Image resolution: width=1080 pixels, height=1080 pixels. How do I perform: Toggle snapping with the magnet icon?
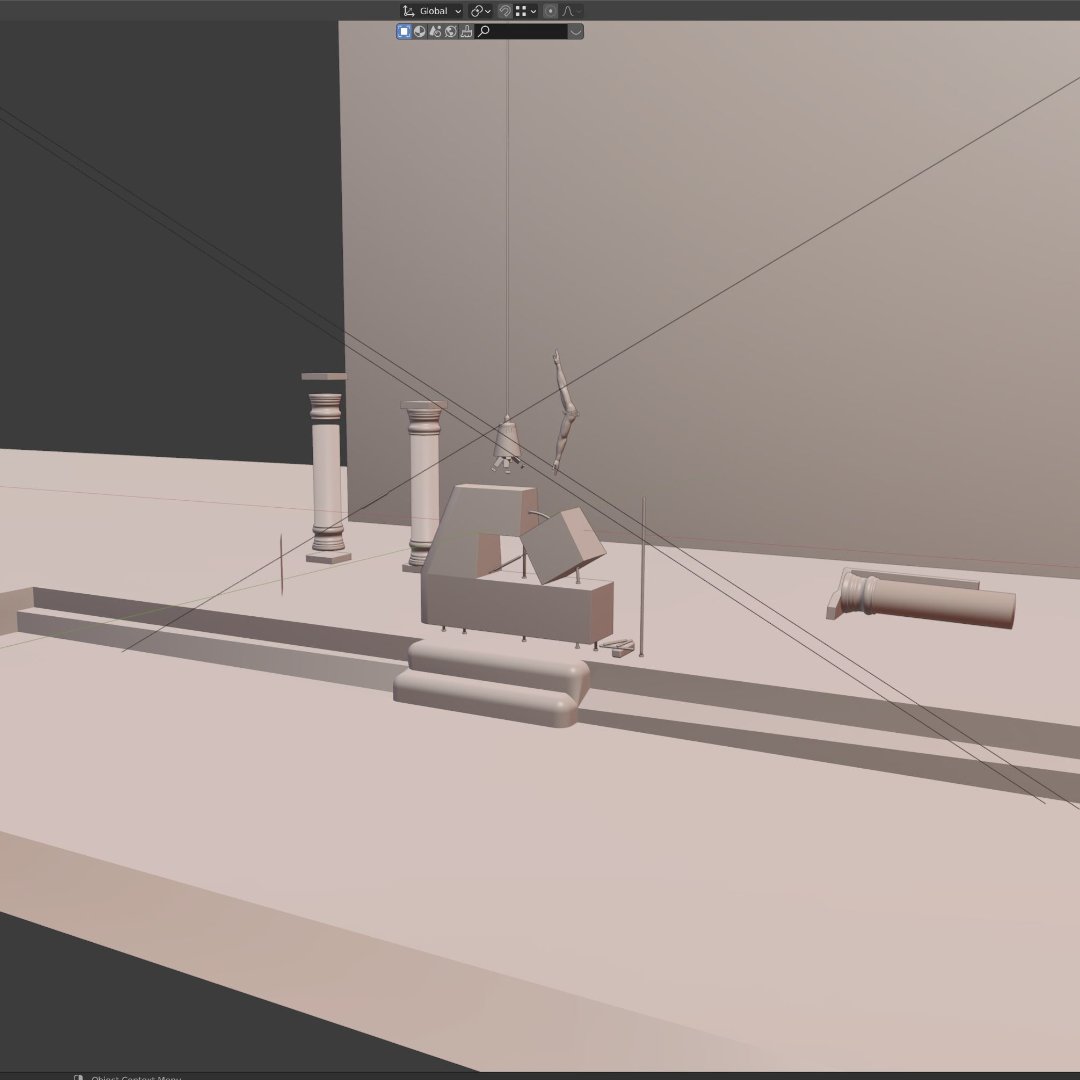pyautogui.click(x=505, y=11)
